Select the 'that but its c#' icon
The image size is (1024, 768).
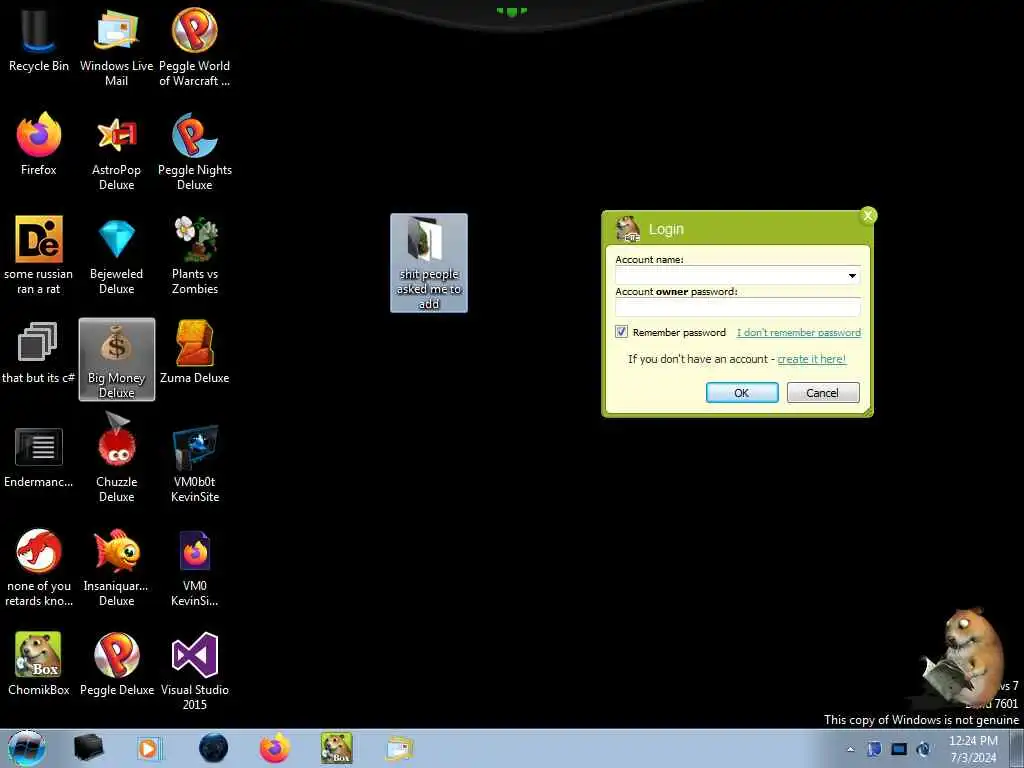(x=39, y=353)
